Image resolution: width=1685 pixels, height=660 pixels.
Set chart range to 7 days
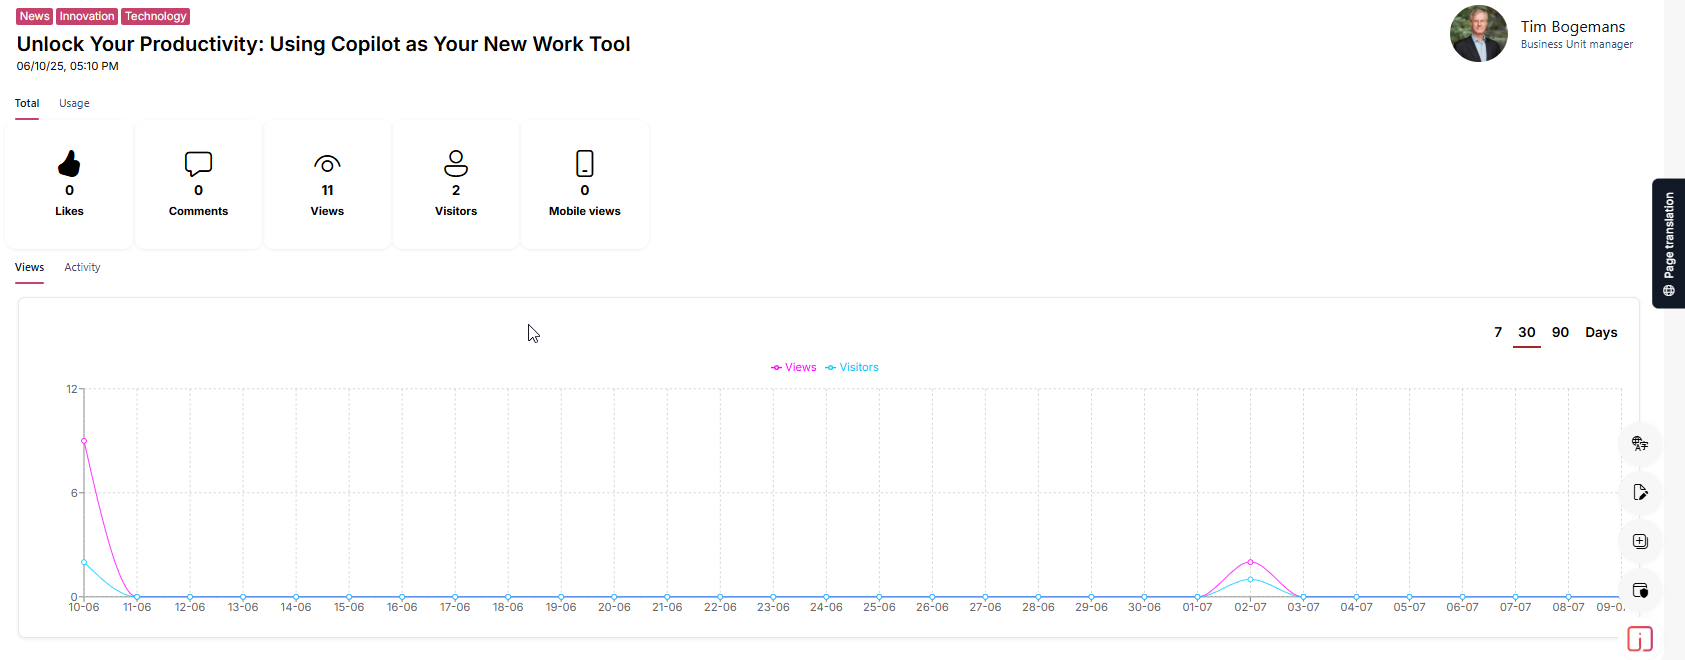pyautogui.click(x=1498, y=333)
